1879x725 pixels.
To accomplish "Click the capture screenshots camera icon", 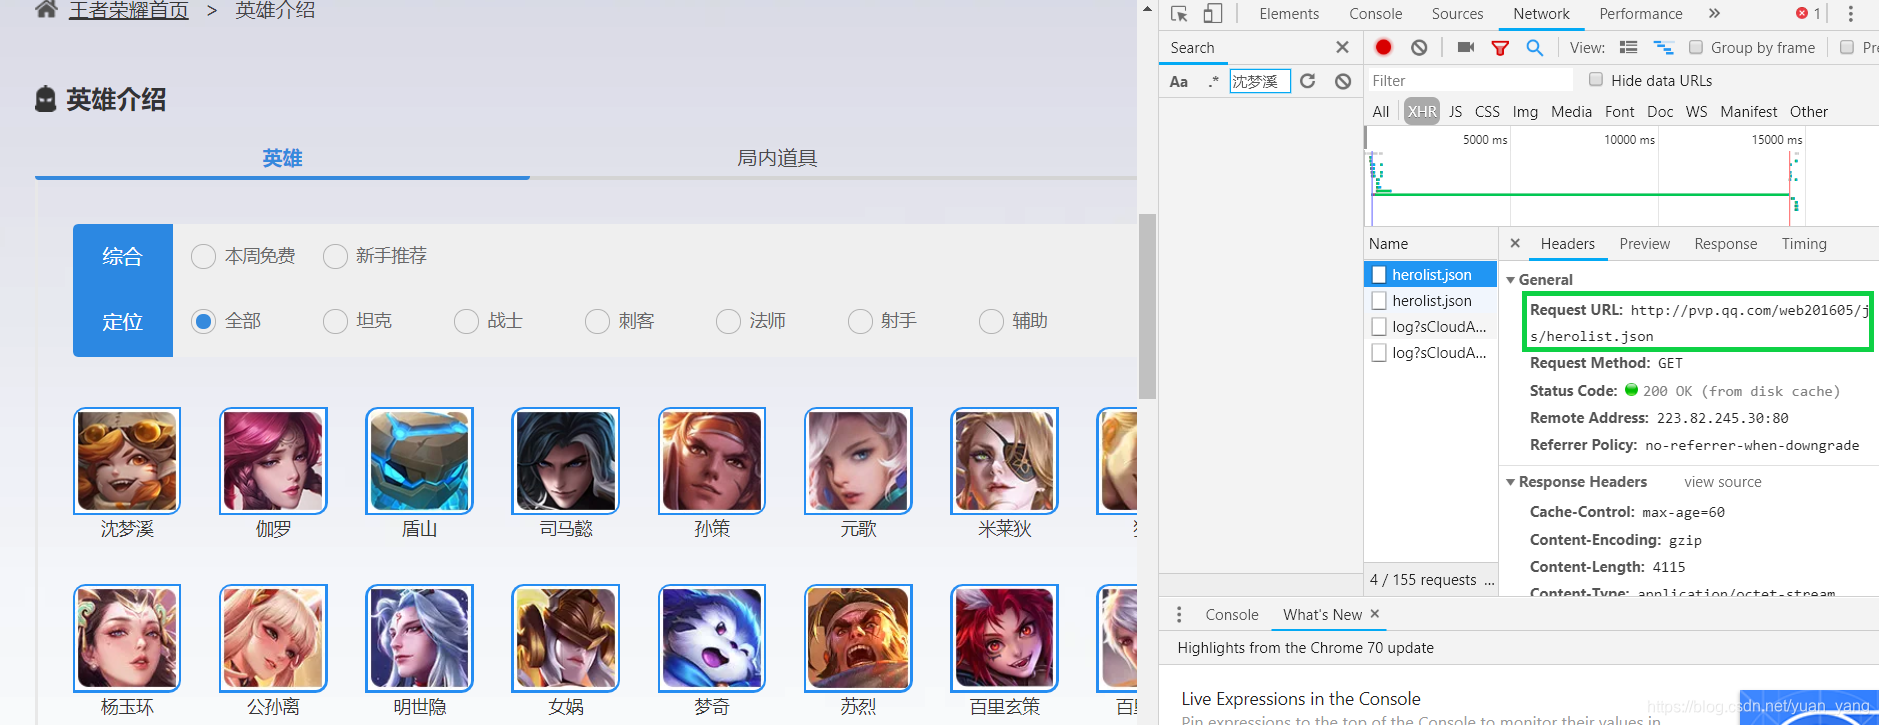I will pos(1466,47).
